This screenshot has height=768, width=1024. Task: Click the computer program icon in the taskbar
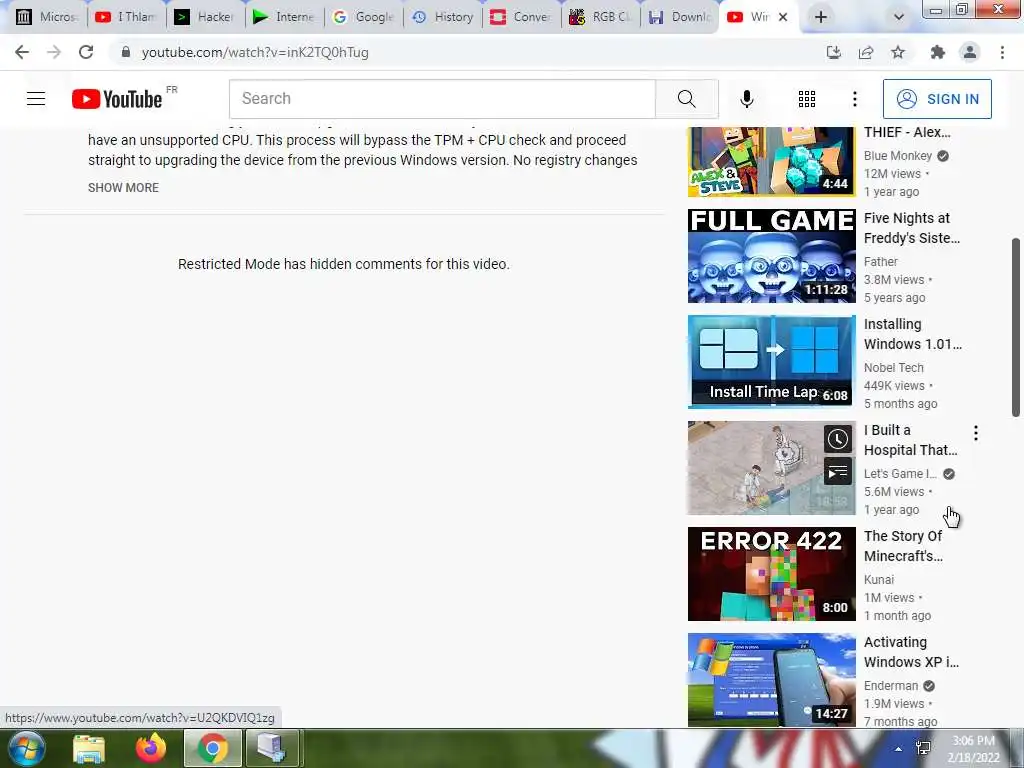pos(272,748)
